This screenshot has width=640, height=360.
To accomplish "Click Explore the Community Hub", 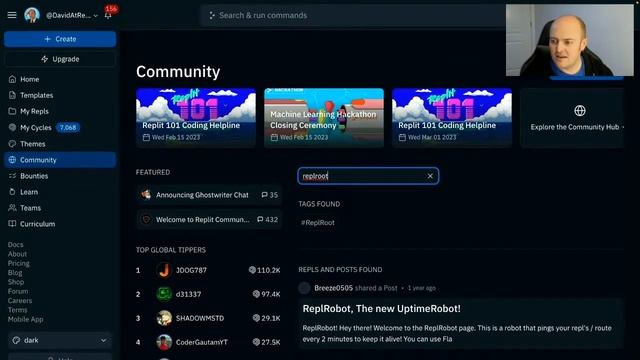I will pos(572,118).
